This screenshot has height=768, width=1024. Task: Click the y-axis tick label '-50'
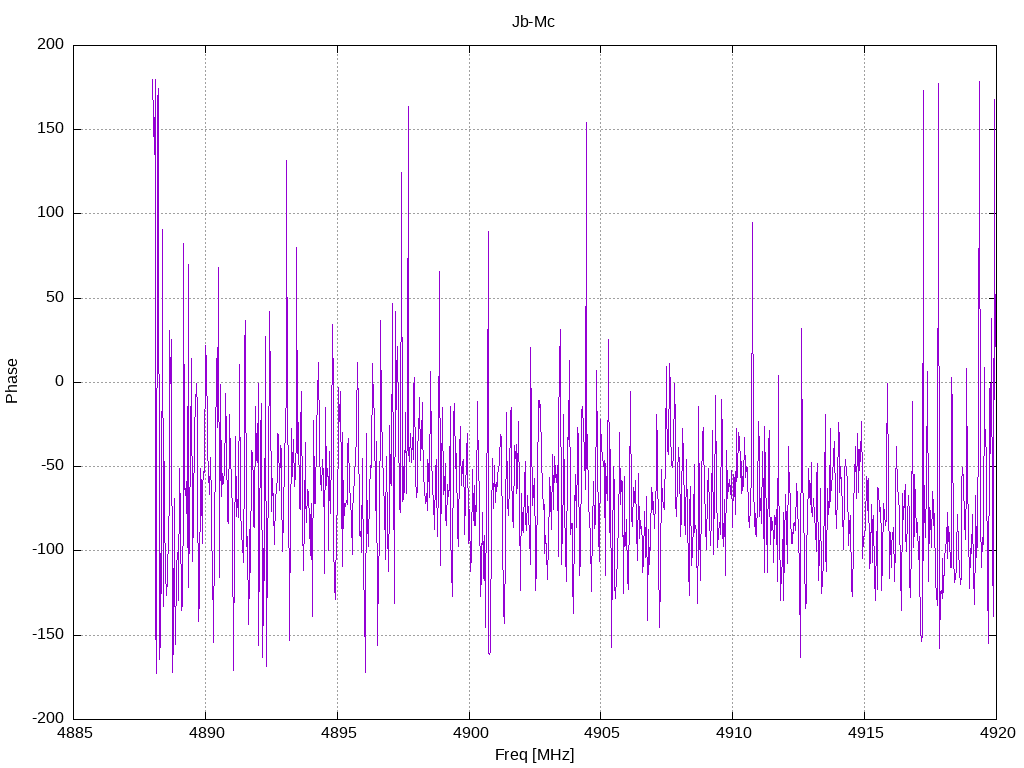point(52,466)
